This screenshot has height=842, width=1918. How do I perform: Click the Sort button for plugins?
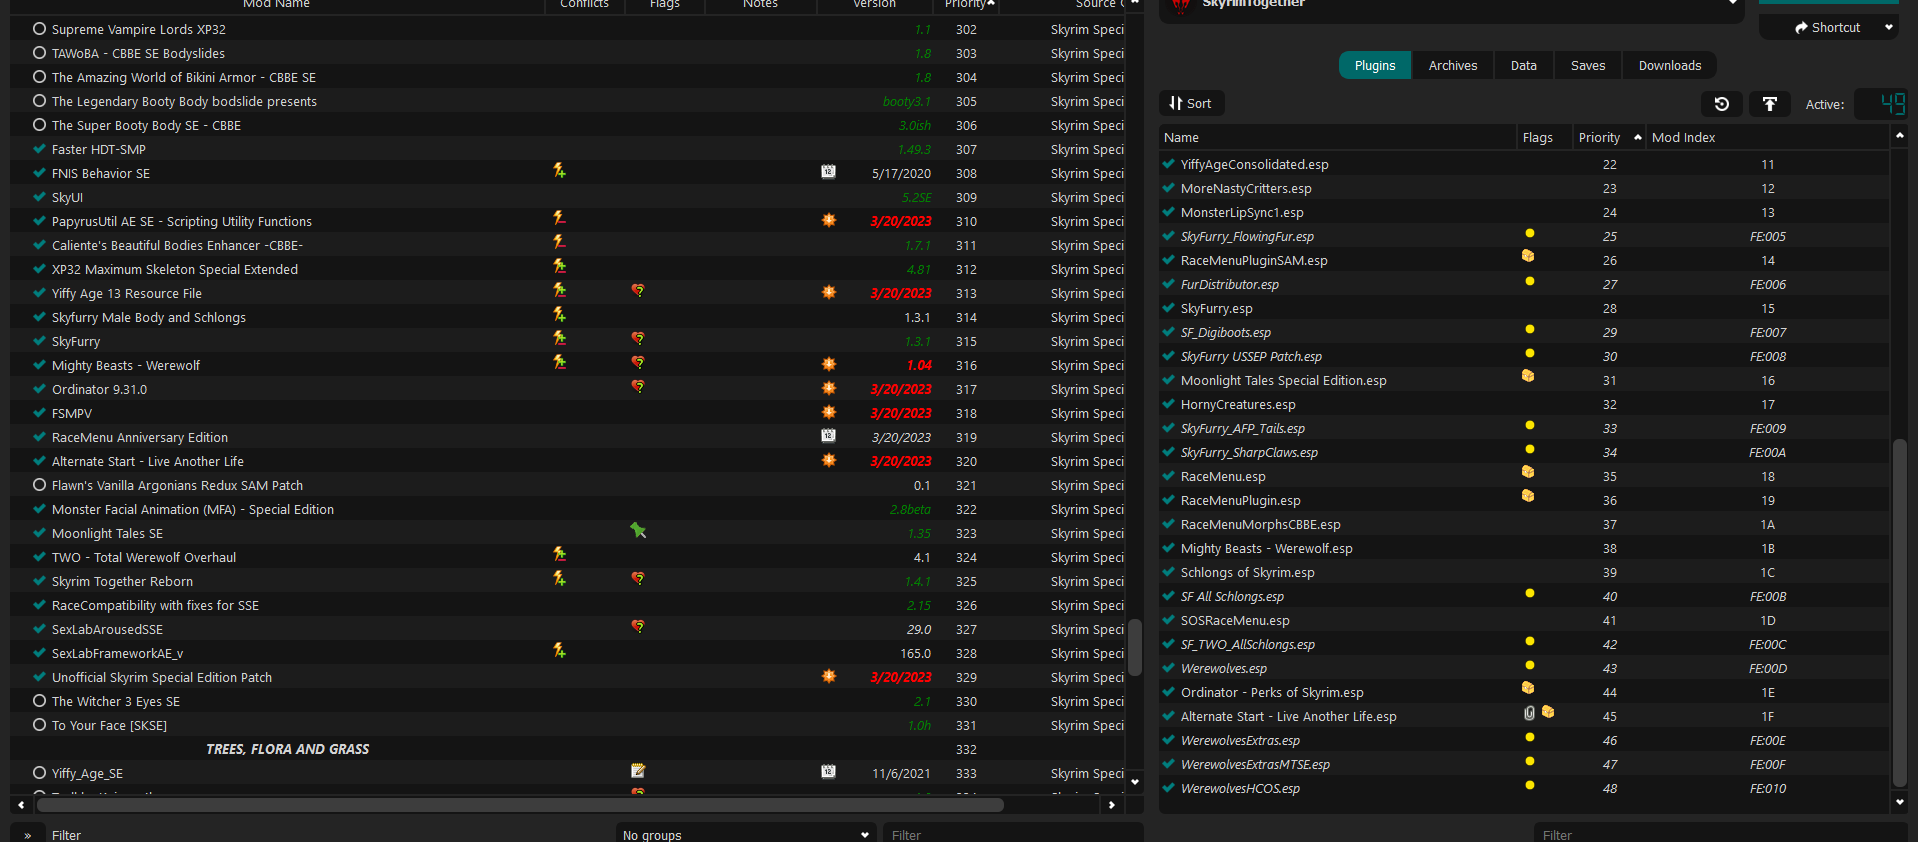[x=1191, y=104]
